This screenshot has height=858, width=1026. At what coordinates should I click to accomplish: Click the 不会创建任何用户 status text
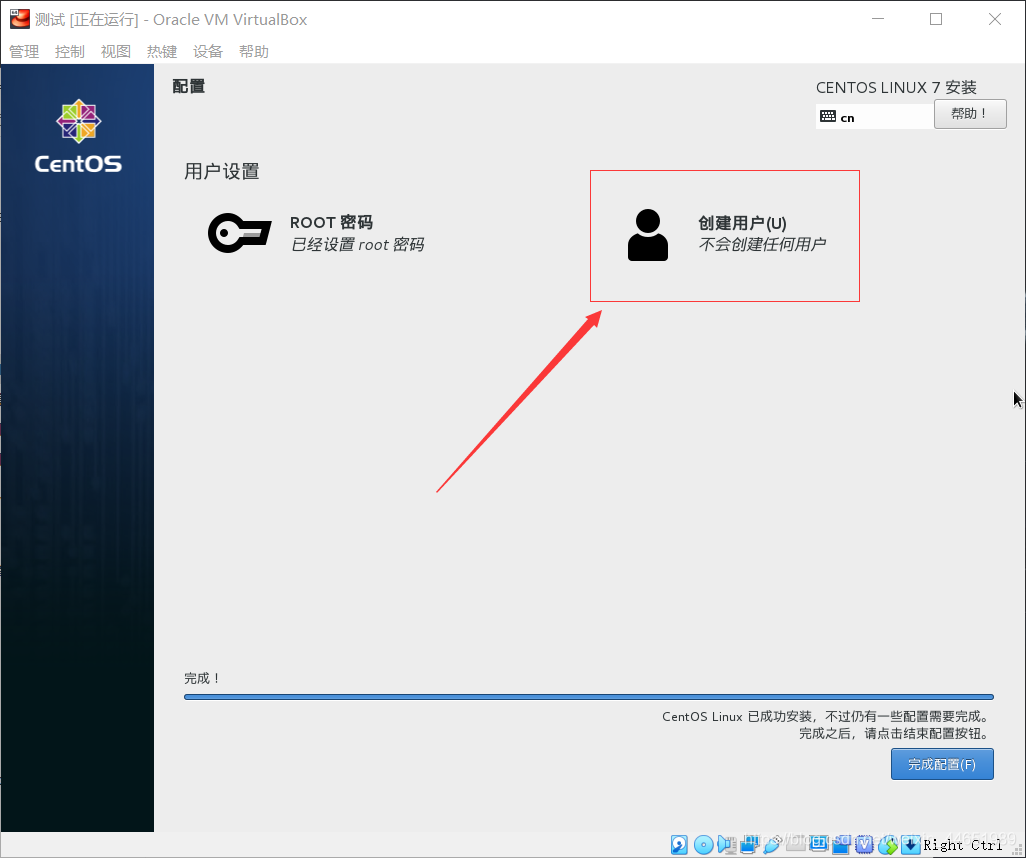click(762, 245)
